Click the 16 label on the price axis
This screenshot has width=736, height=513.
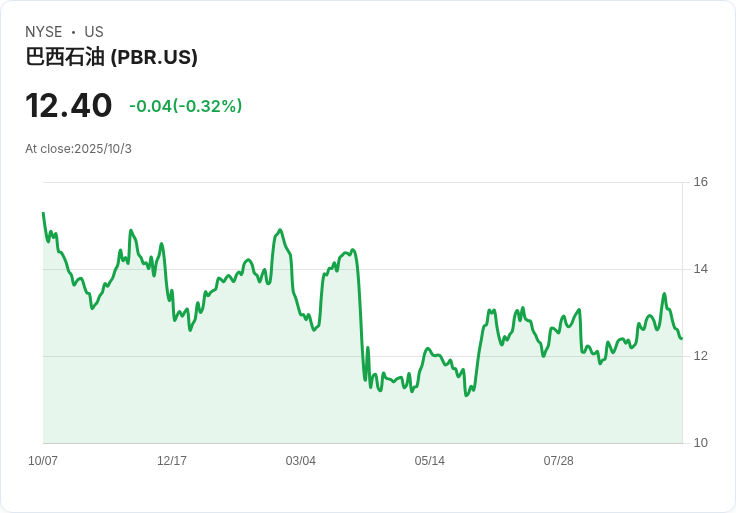coord(700,182)
